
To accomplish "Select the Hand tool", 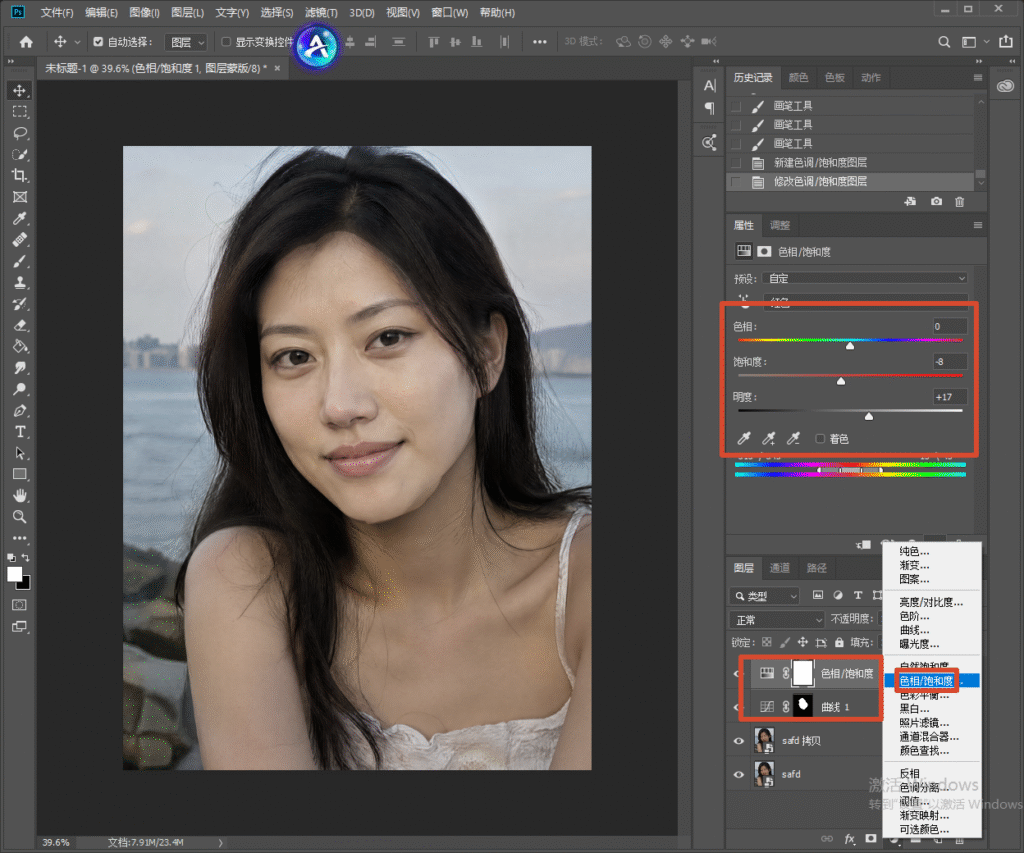I will pos(20,496).
